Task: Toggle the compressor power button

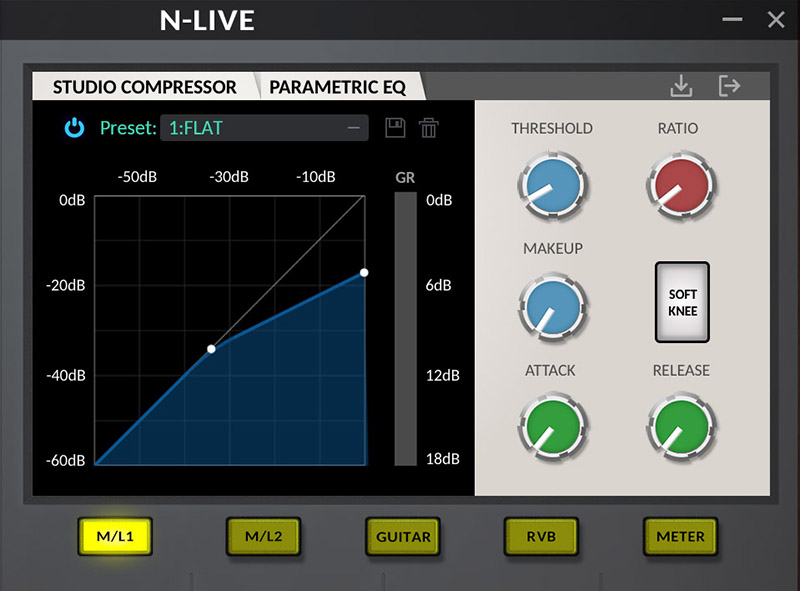Action: tap(75, 128)
